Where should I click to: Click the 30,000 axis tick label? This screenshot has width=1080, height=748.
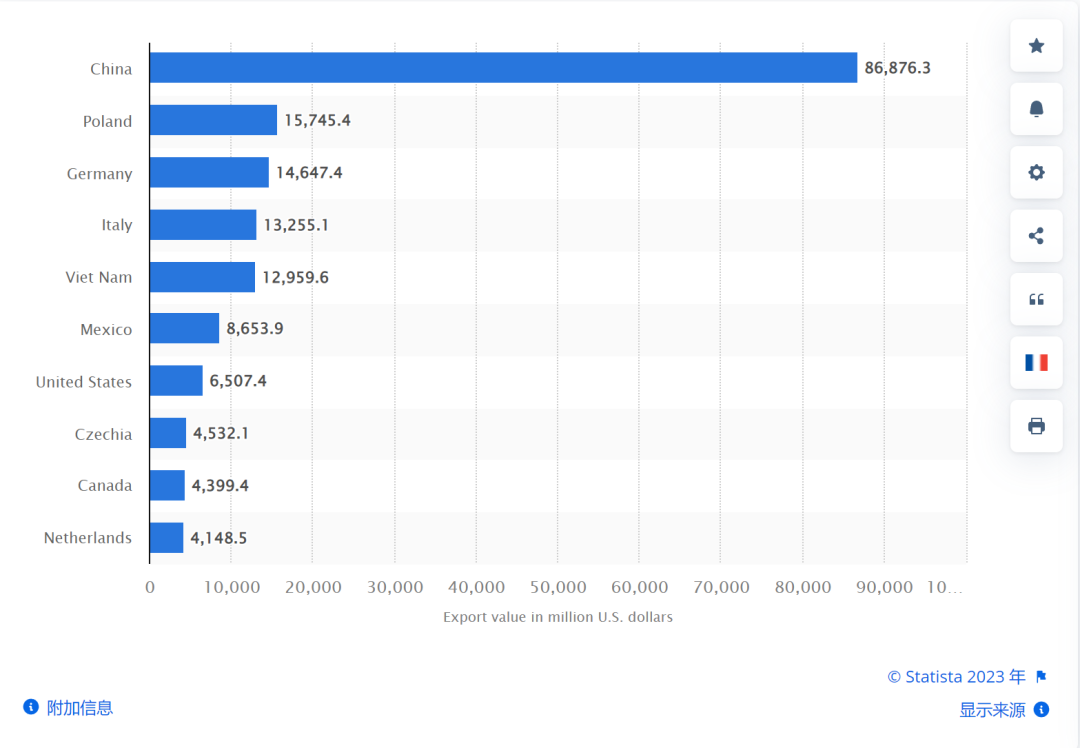(395, 588)
